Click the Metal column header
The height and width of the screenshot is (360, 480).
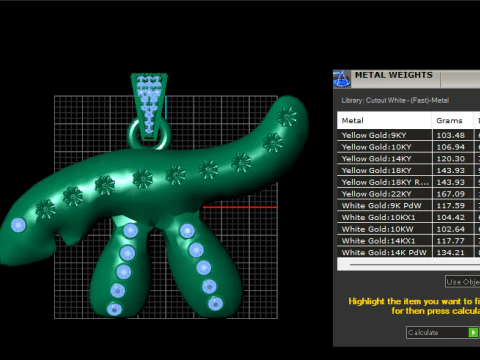pyautogui.click(x=384, y=120)
